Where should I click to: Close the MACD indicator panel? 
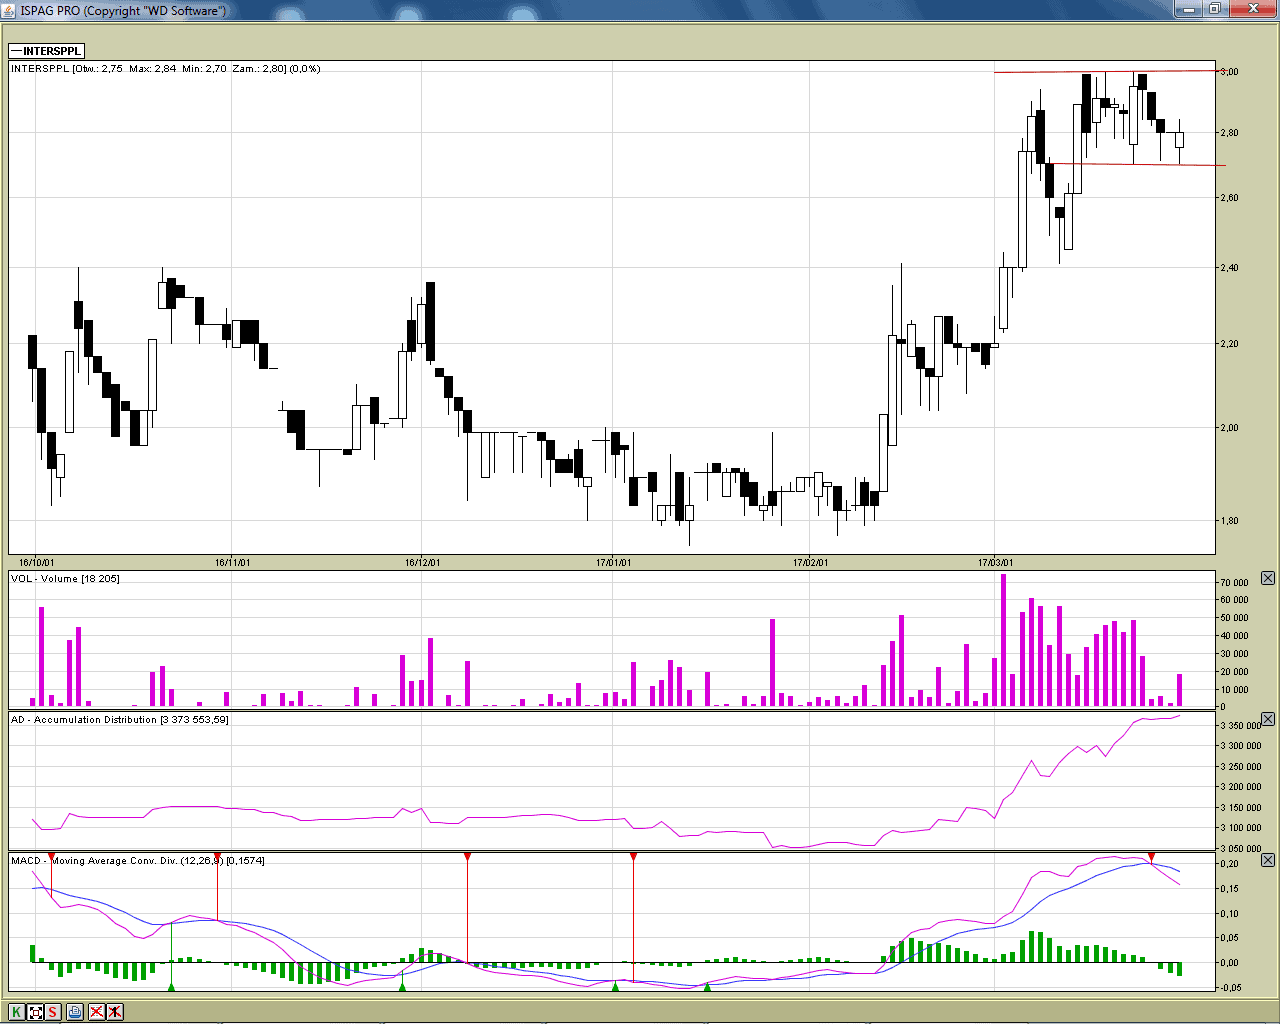pos(1267,860)
